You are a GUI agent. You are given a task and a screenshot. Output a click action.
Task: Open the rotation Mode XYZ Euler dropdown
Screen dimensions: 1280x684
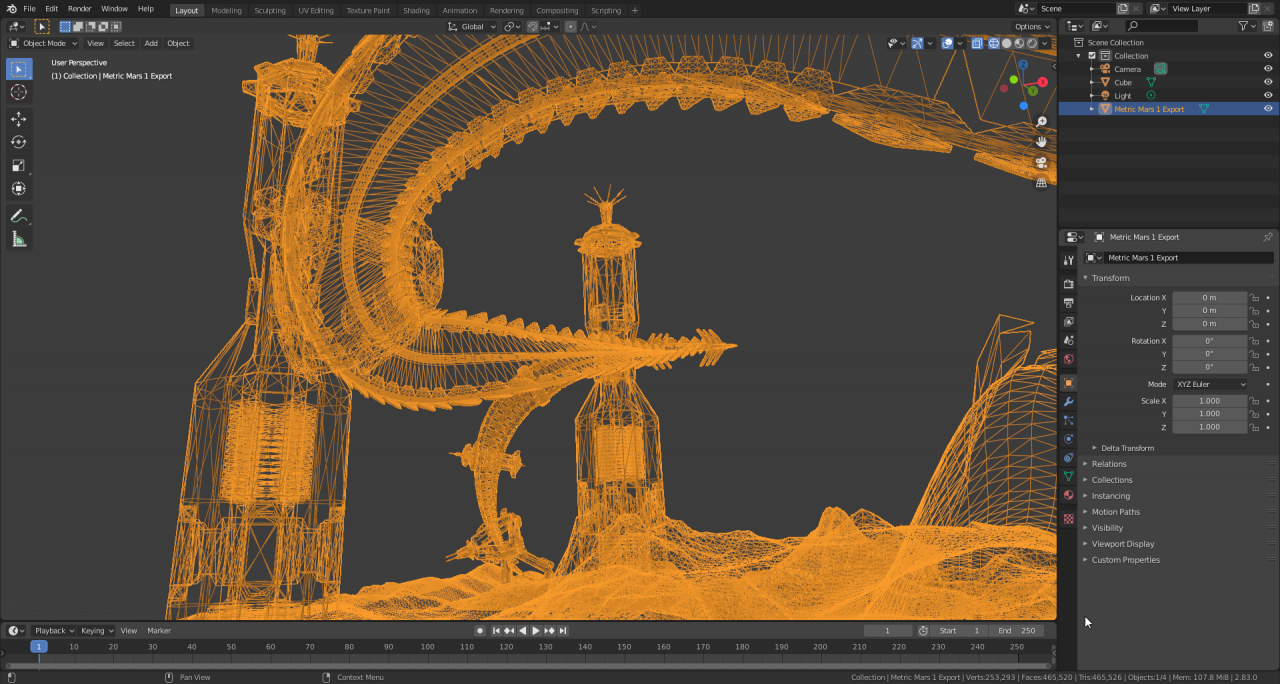(1210, 384)
